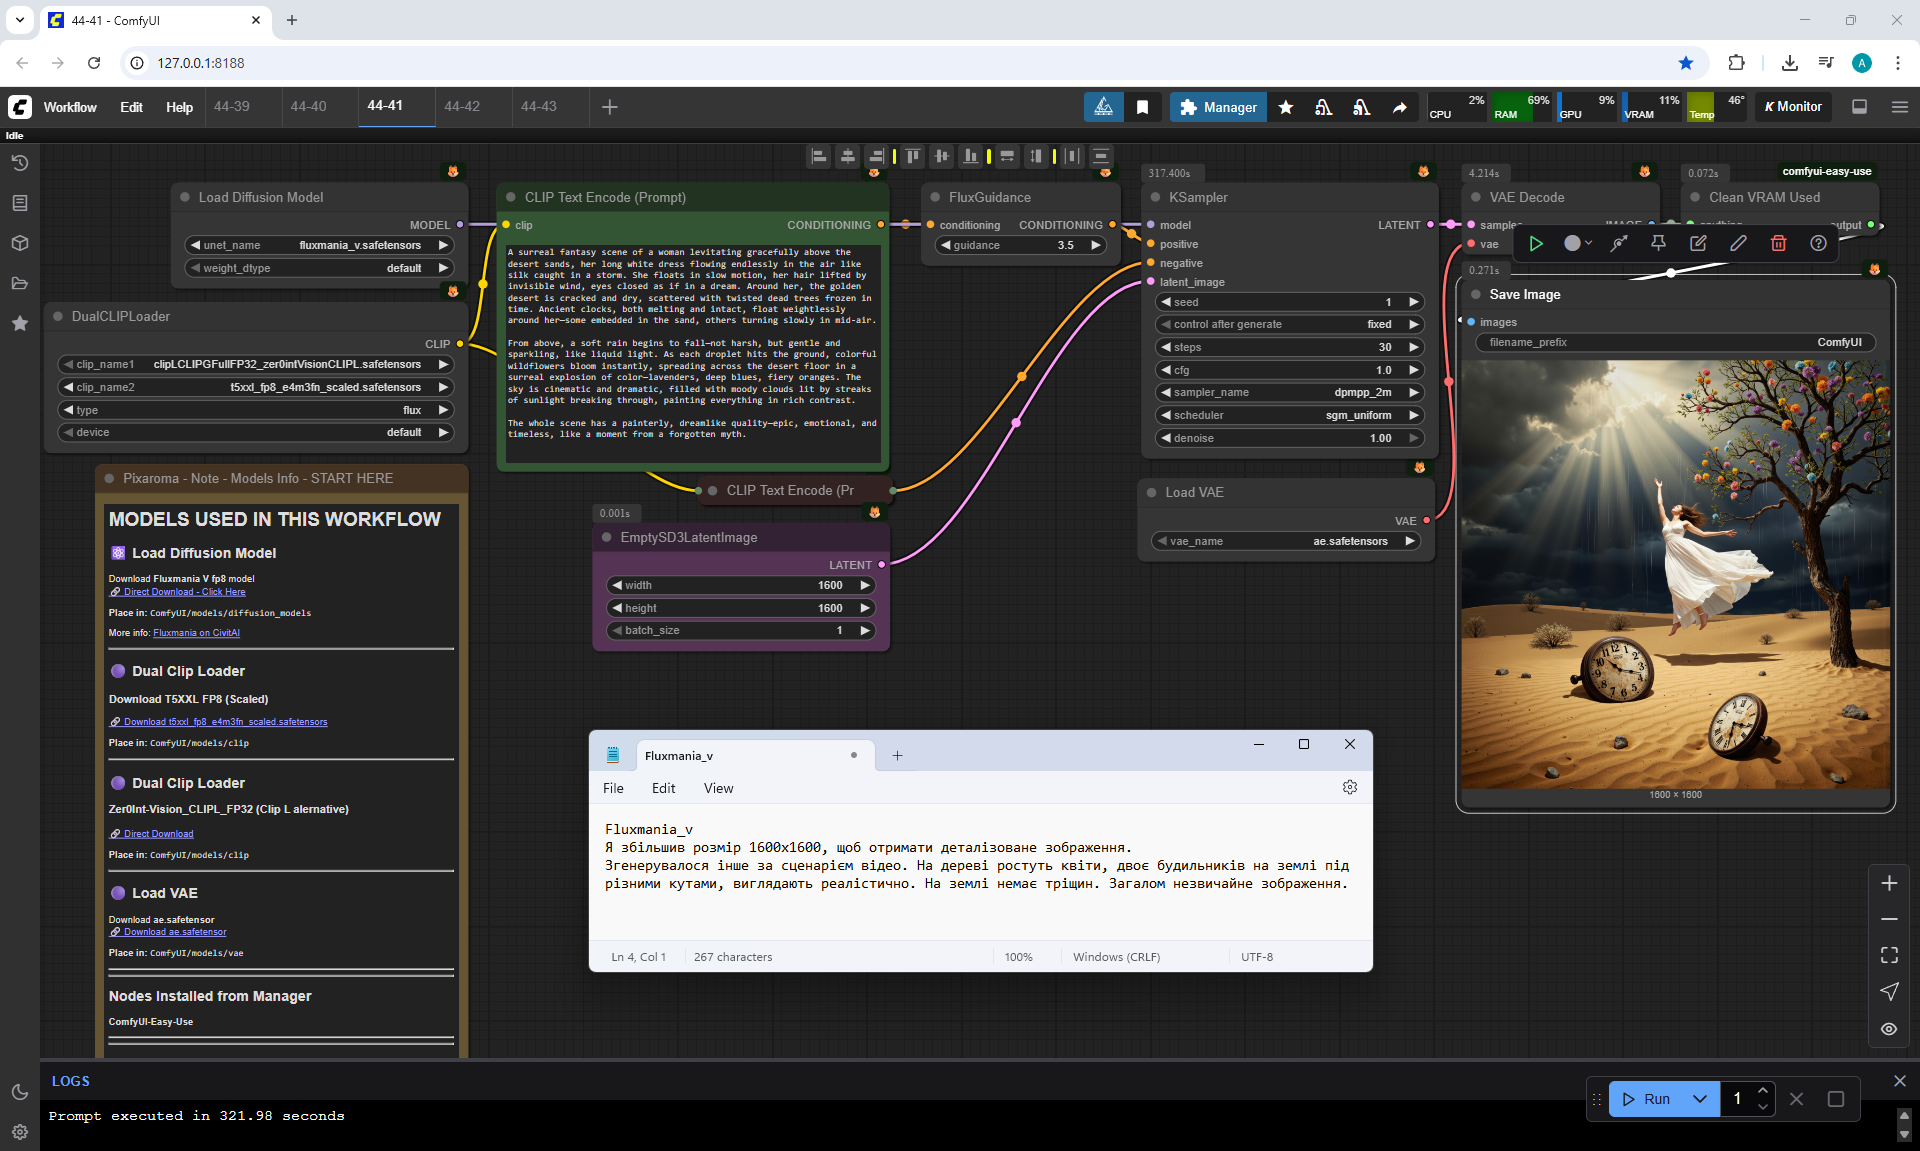Increase the batch count stepper
The height and width of the screenshot is (1151, 1920).
tap(1763, 1091)
